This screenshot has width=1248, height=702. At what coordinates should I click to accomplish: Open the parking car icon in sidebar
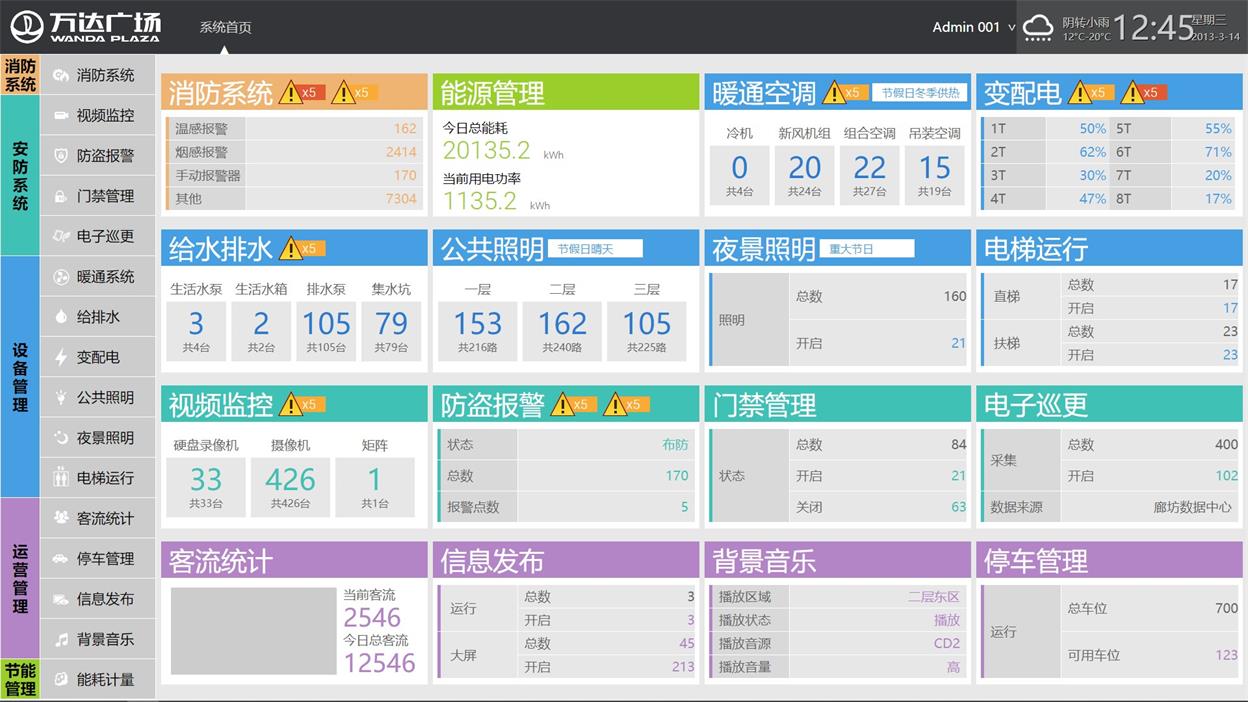[x=61, y=559]
